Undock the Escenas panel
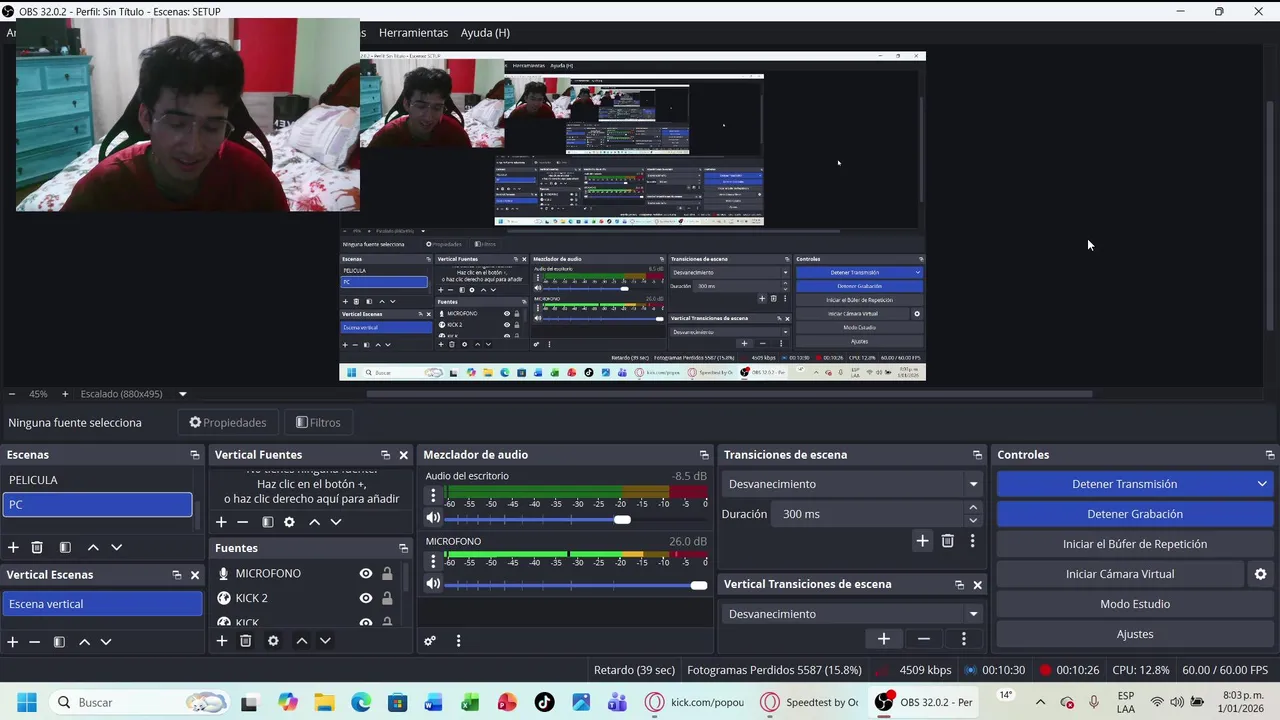Screen dimensions: 1280x720 pyautogui.click(x=195, y=455)
